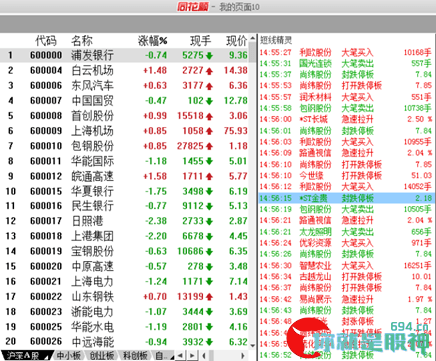Click the horizontal scrollbar left arrow
This screenshot has height=361, width=436.
(x=204, y=356)
